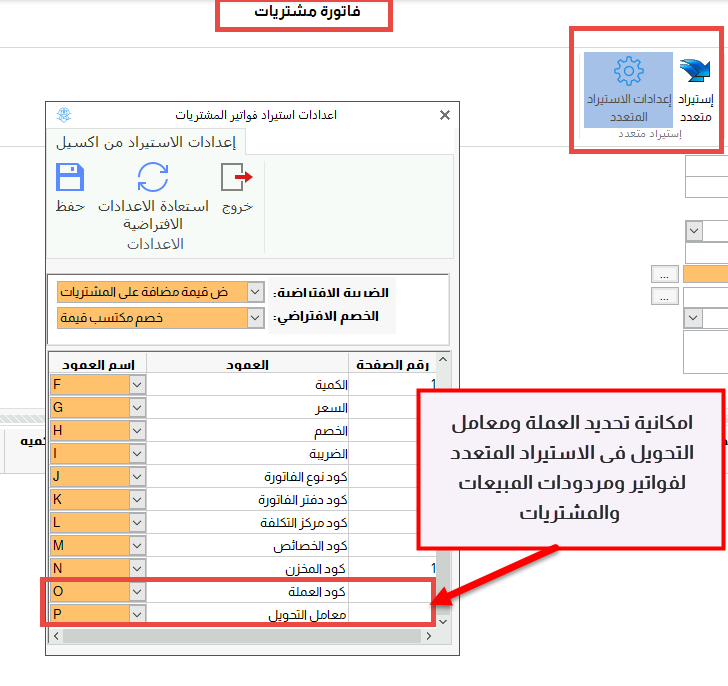Select the إعدادات الاستيراد من اكسيل tab
This screenshot has width=728, height=686.
(146, 142)
